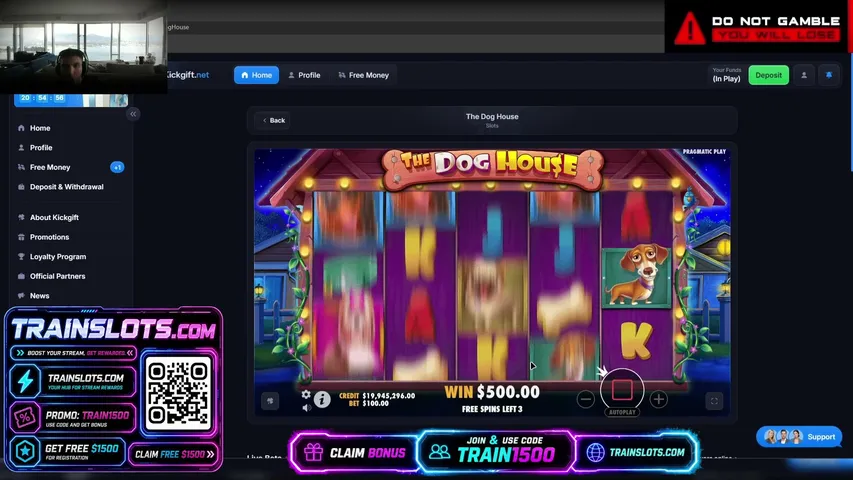The image size is (853, 480).
Task: Click the Free Money +1 badge
Action: pyautogui.click(x=117, y=167)
